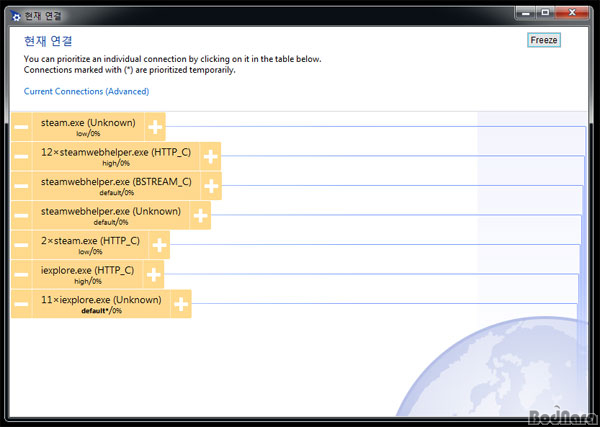Lower priority of steamwebhelper.exe (BSTREAM_C)
Viewport: 600px width, 427px height.
(x=21, y=186)
